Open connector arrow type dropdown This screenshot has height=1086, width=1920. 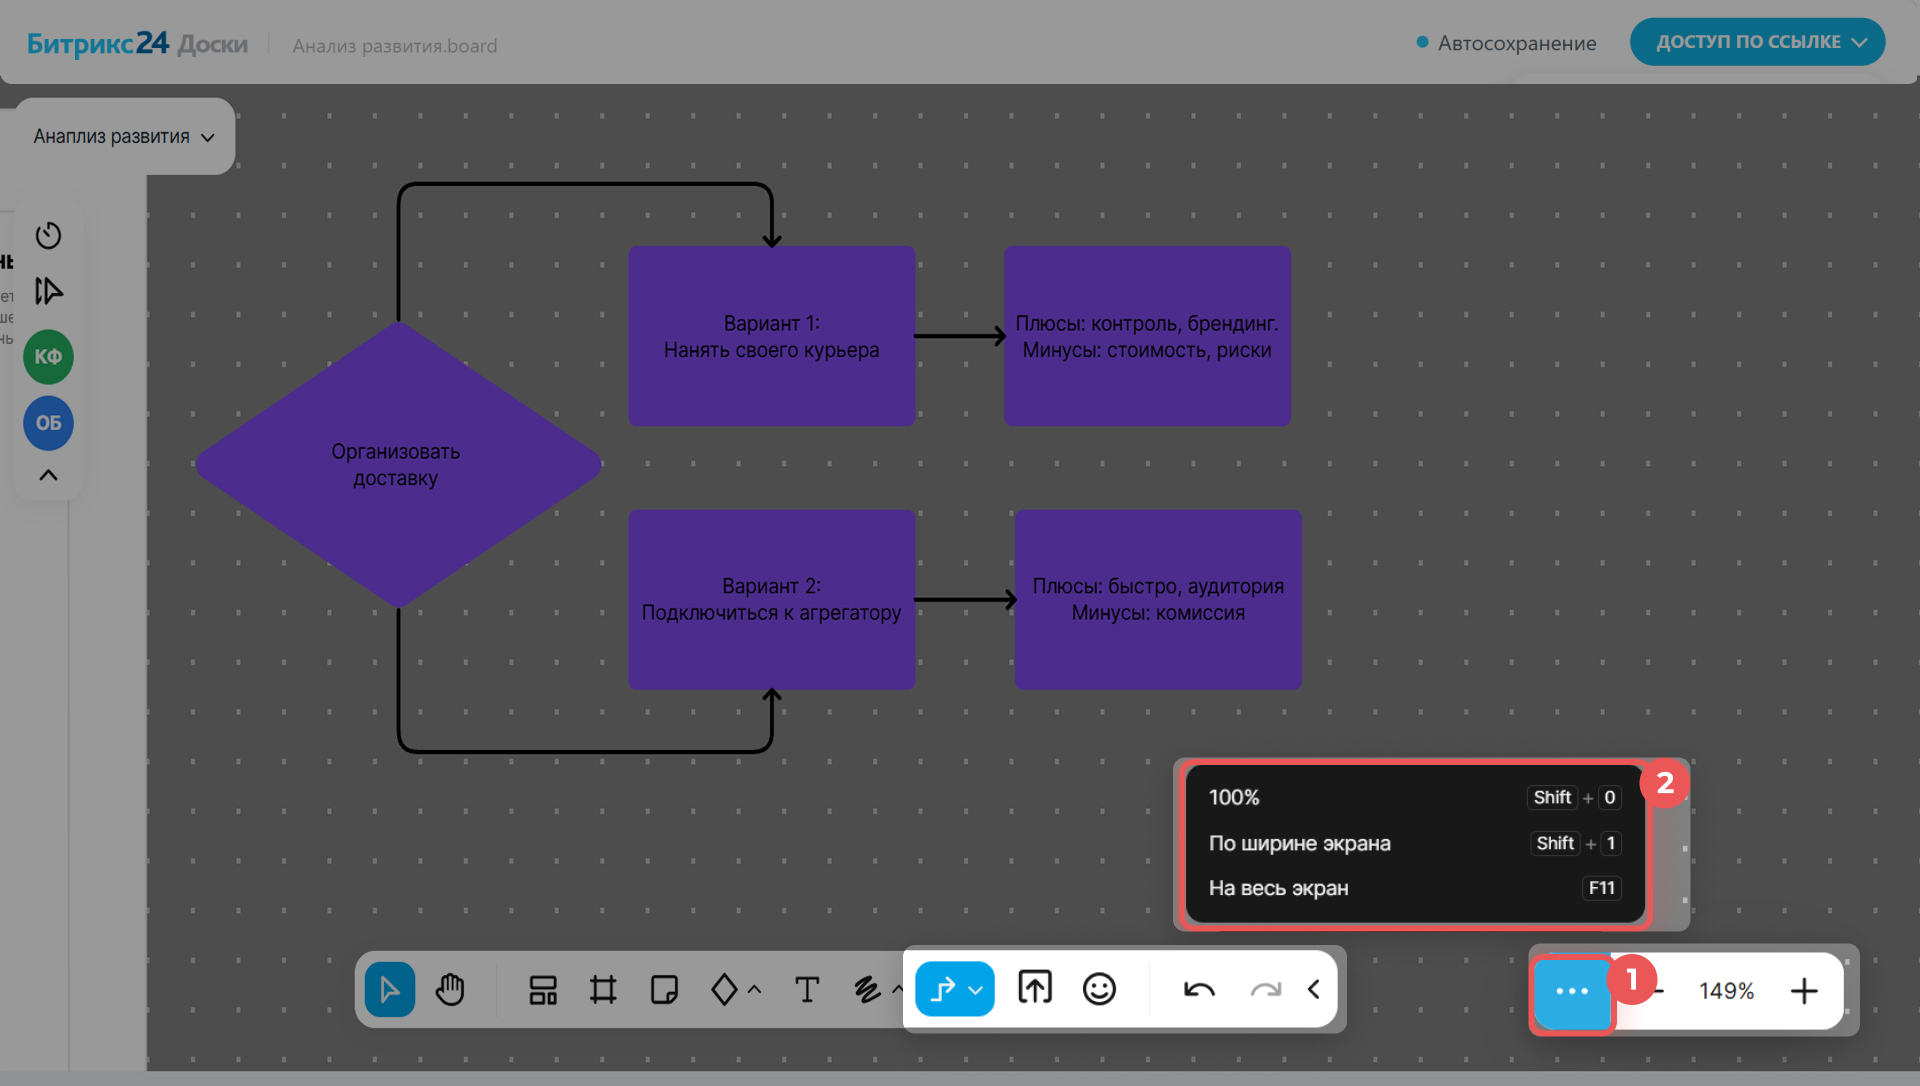(976, 990)
